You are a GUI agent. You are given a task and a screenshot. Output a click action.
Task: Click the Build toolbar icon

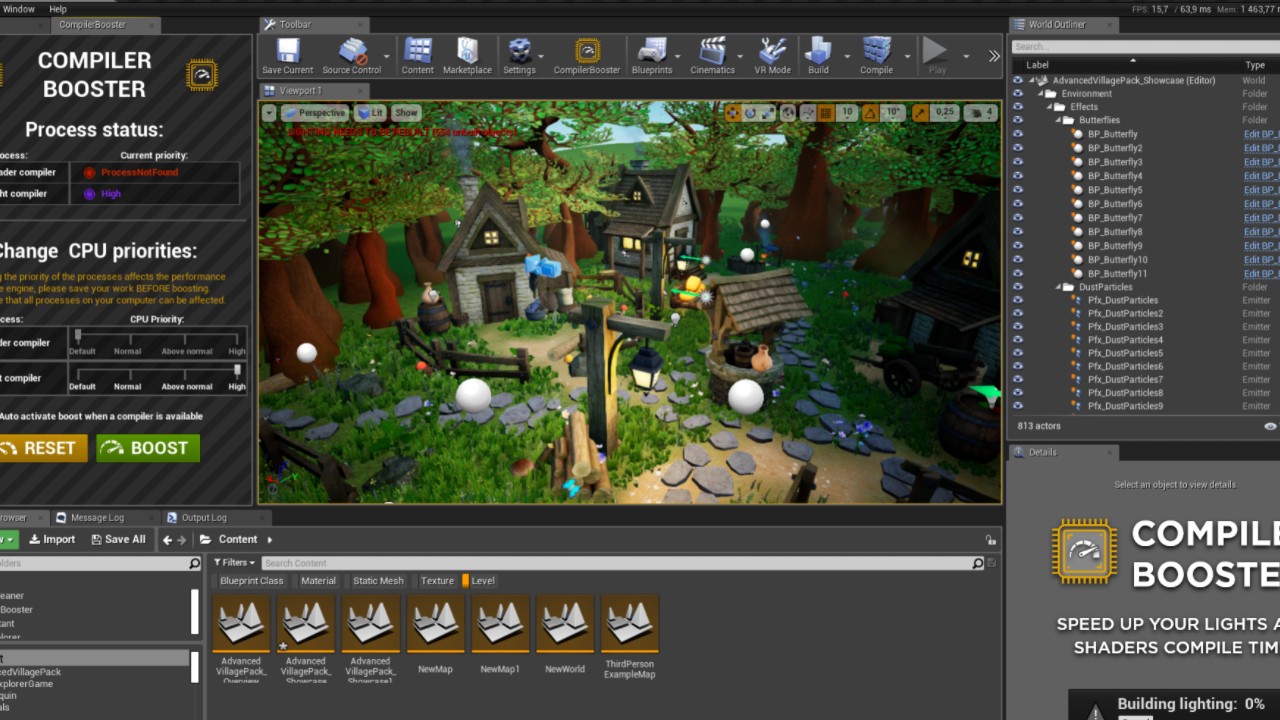[818, 55]
